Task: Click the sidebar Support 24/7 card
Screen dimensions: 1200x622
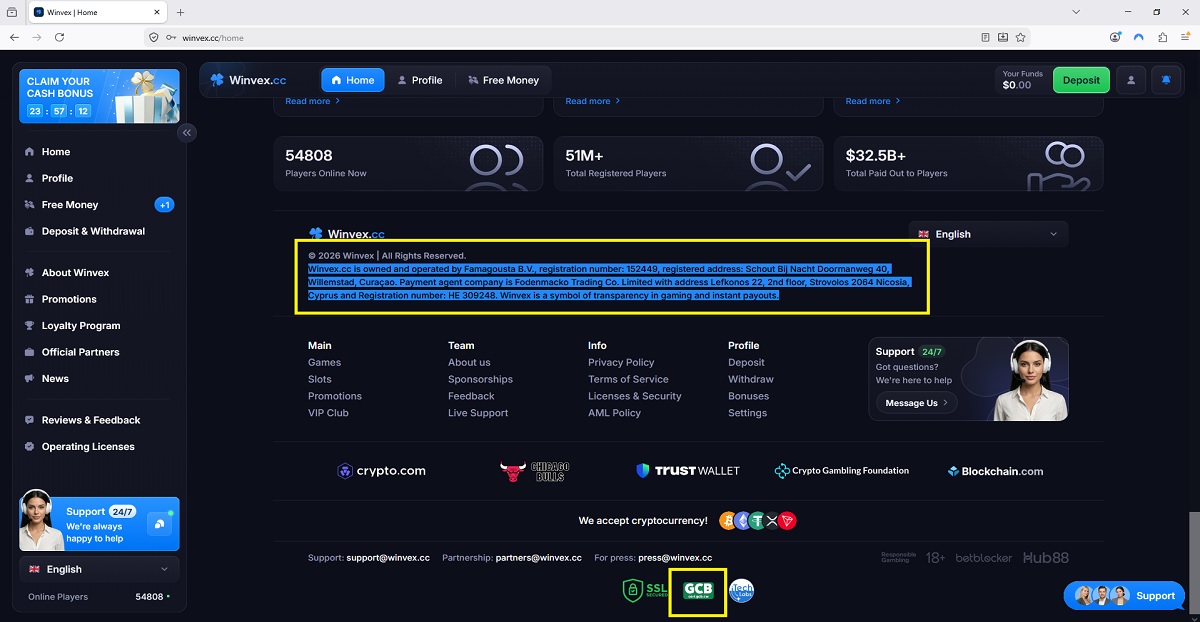Action: click(x=99, y=524)
